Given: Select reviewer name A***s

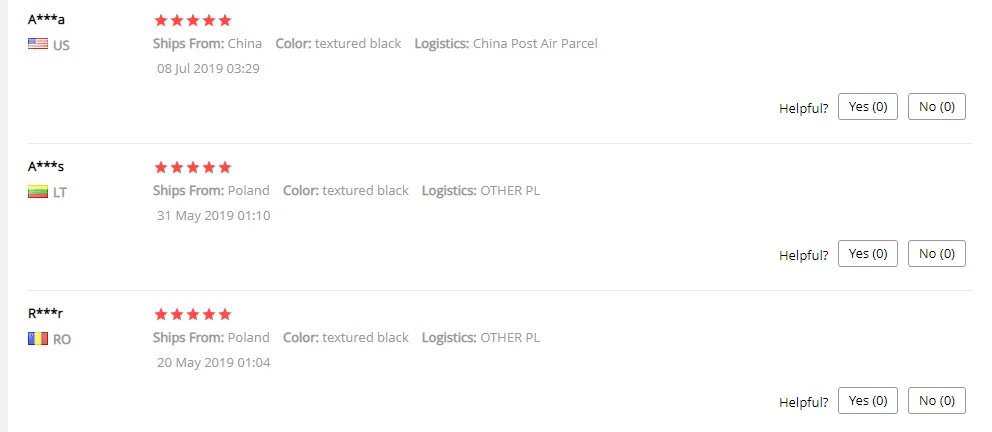Looking at the screenshot, I should click(46, 167).
